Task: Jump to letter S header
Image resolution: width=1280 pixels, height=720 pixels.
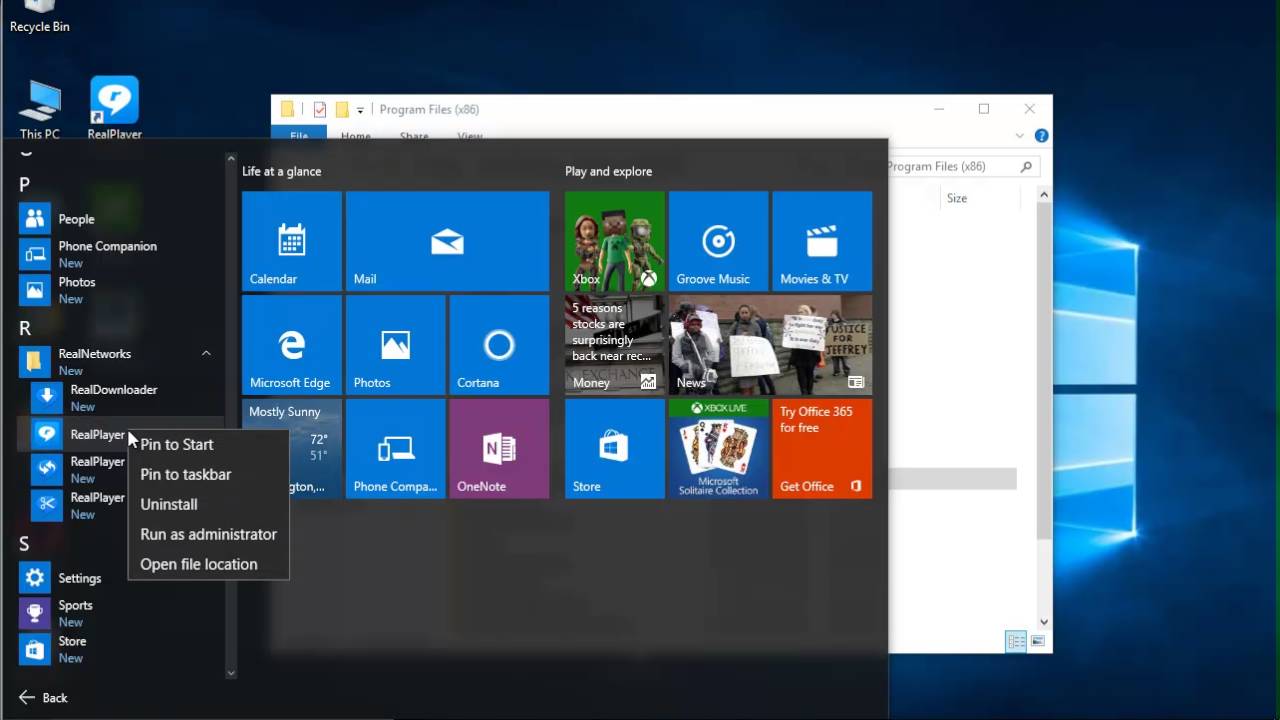Action: pos(25,544)
